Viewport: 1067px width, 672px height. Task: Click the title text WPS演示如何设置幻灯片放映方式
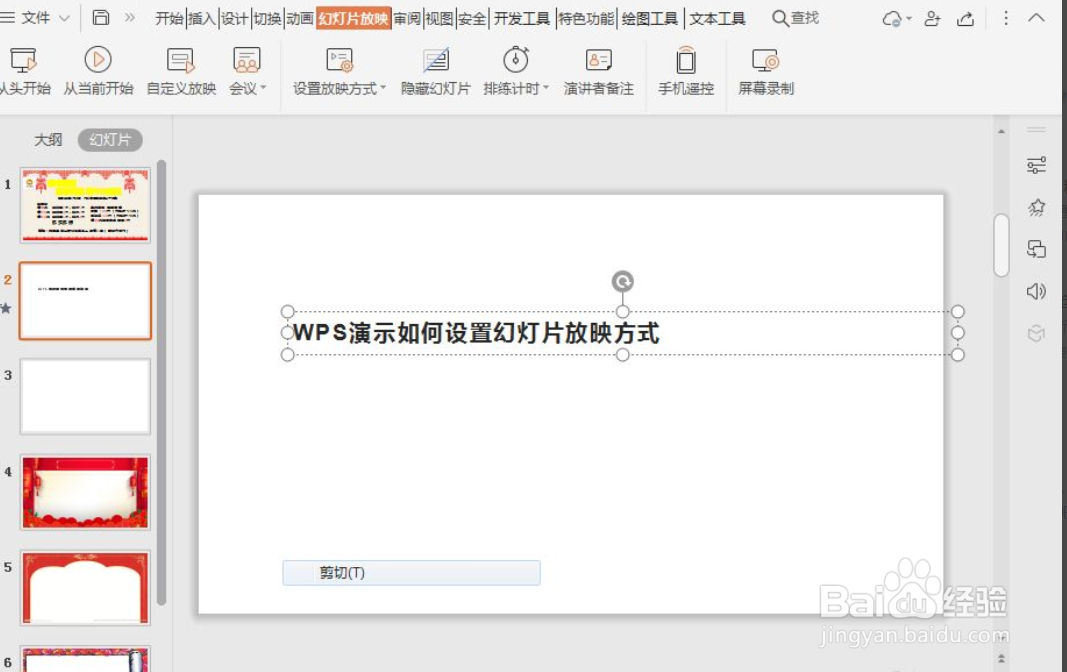click(x=476, y=333)
